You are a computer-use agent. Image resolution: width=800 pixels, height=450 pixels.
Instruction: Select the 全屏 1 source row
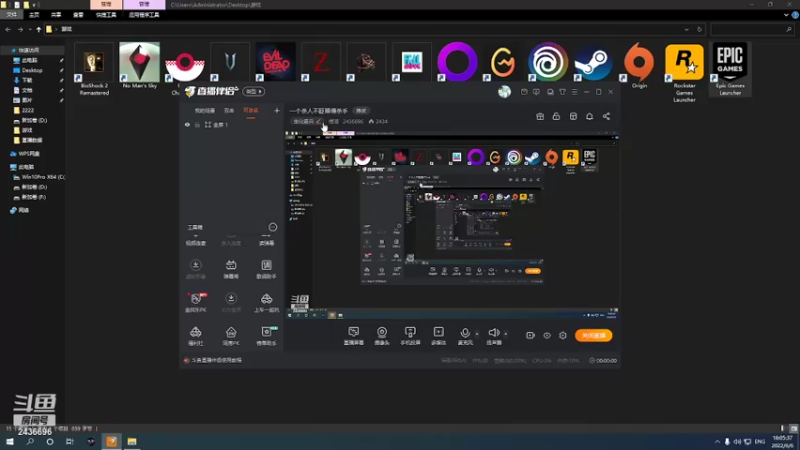[x=231, y=124]
